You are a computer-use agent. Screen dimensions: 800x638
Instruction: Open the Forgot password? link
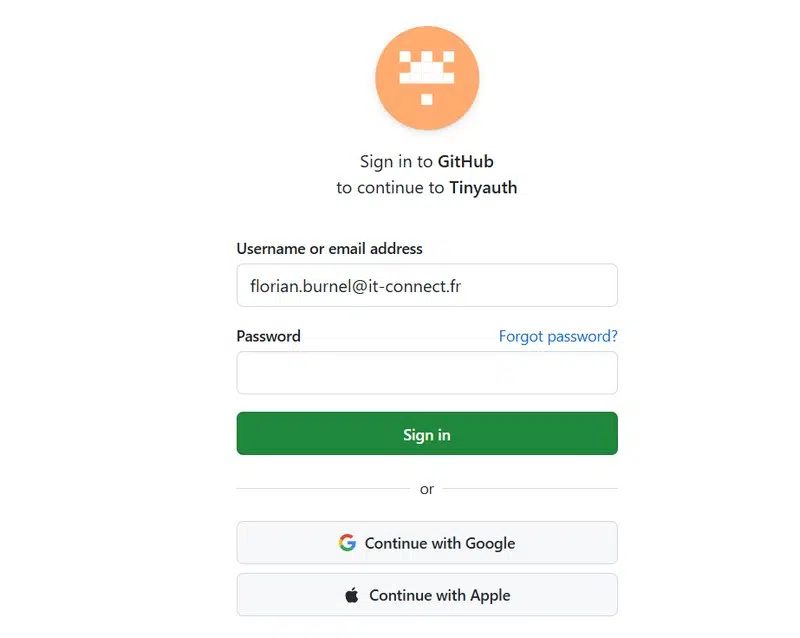[x=558, y=336]
